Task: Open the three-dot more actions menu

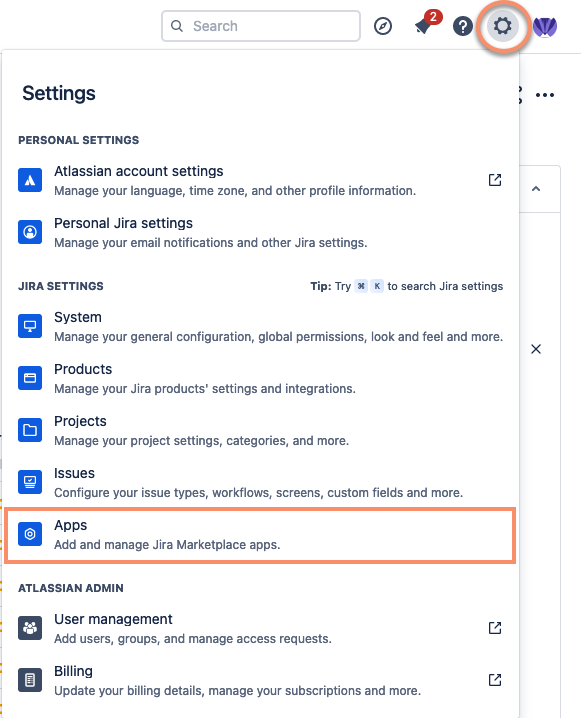Action: coord(545,95)
